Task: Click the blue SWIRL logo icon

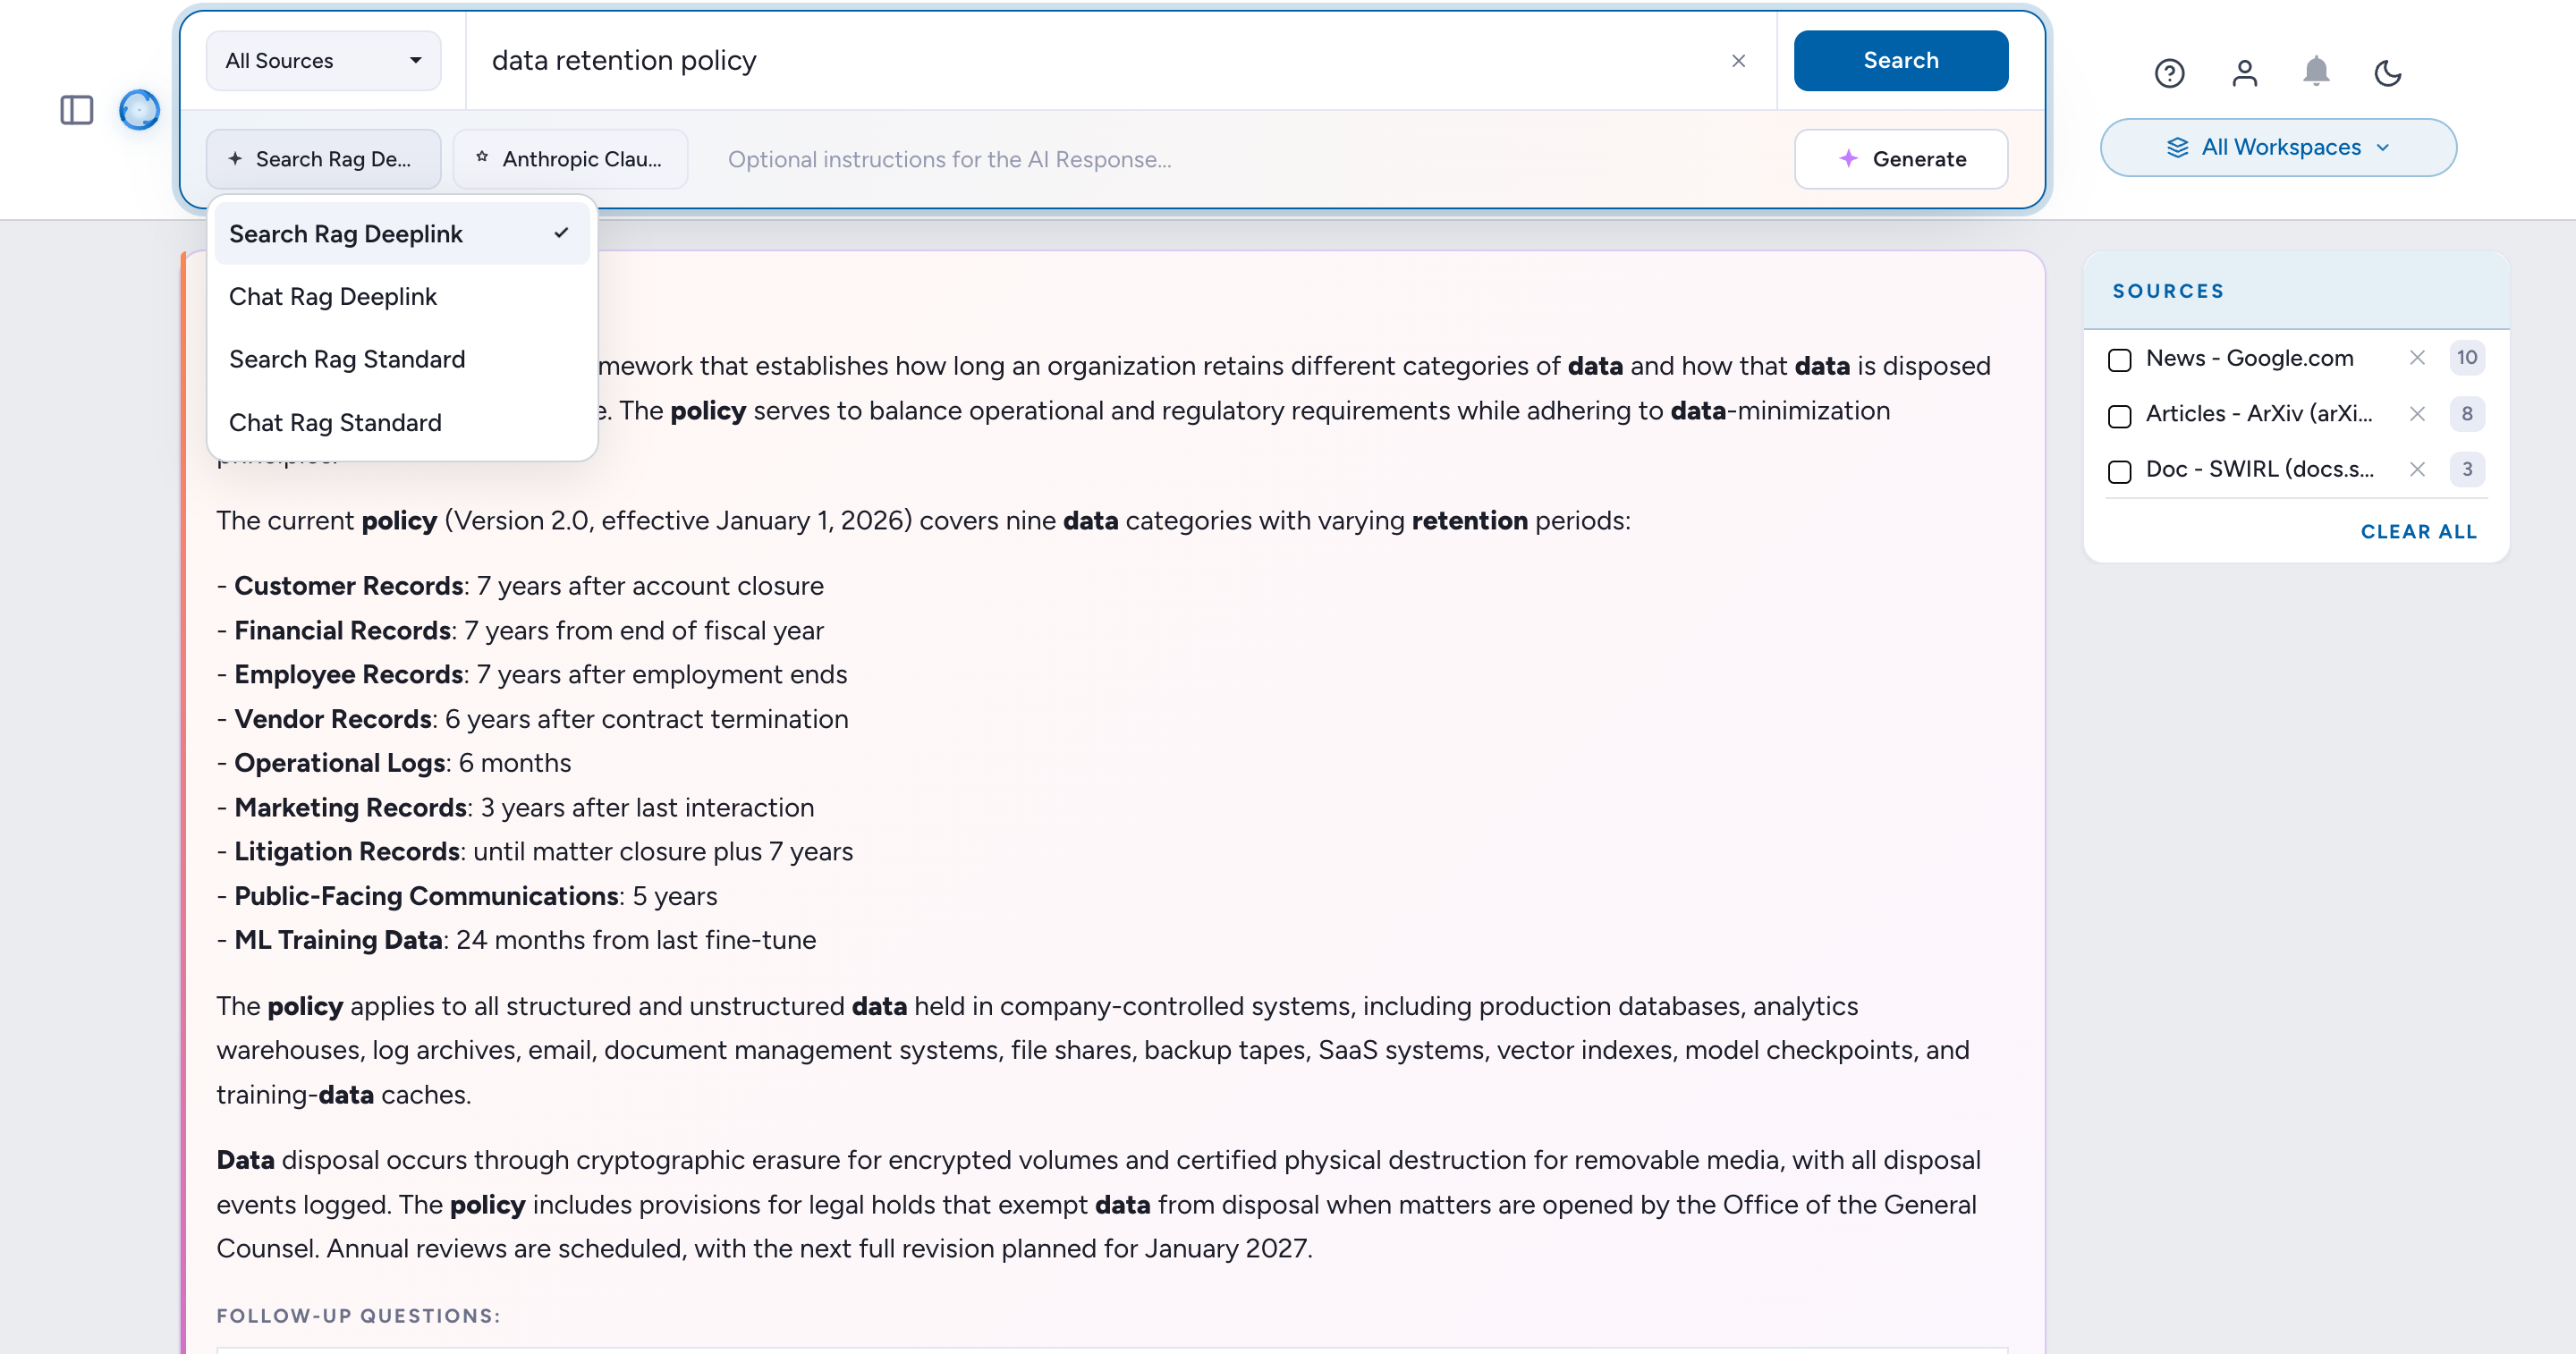Action: tap(139, 110)
